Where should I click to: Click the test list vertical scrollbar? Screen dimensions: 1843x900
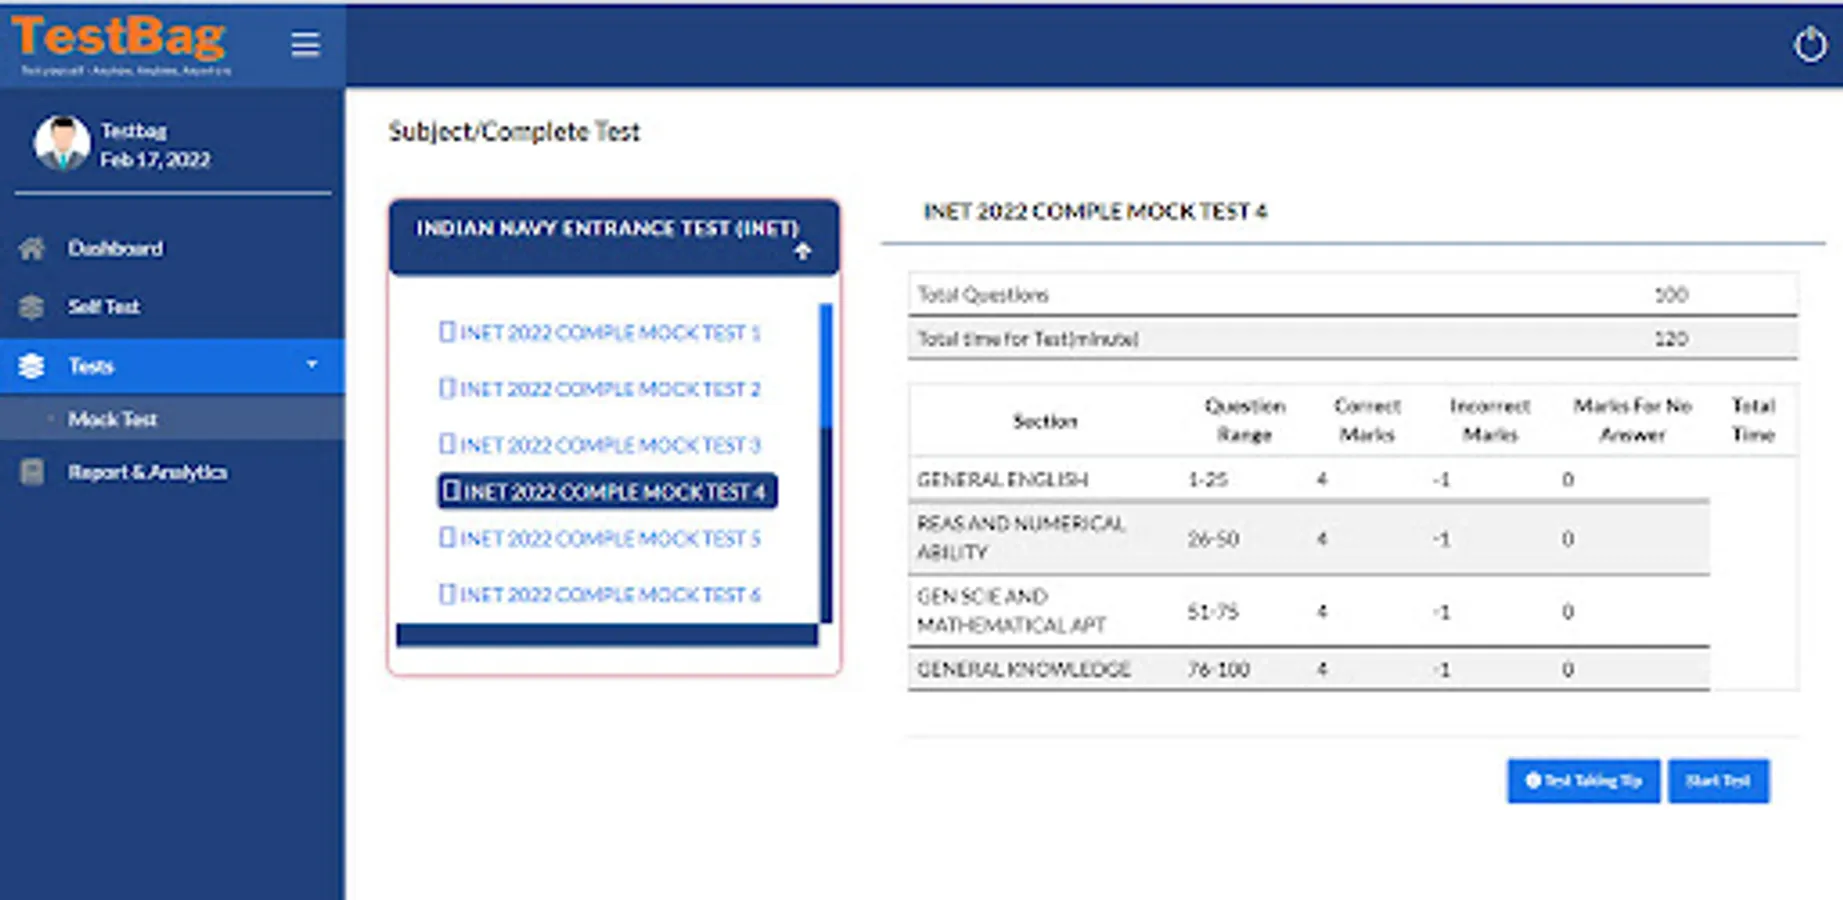pyautogui.click(x=826, y=463)
